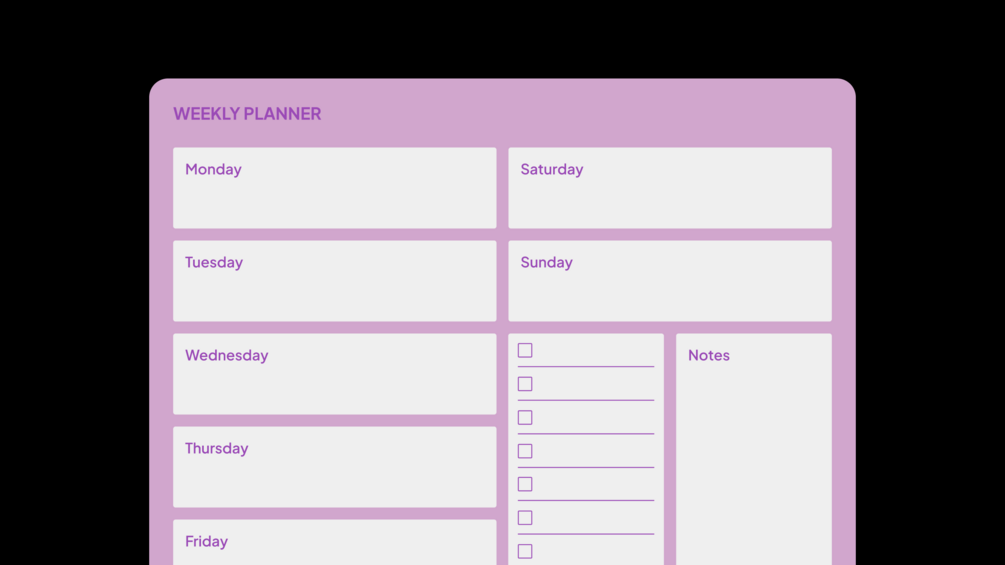This screenshot has height=565, width=1005.
Task: Select the WEEKLY PLANNER title text
Action: [x=247, y=114]
